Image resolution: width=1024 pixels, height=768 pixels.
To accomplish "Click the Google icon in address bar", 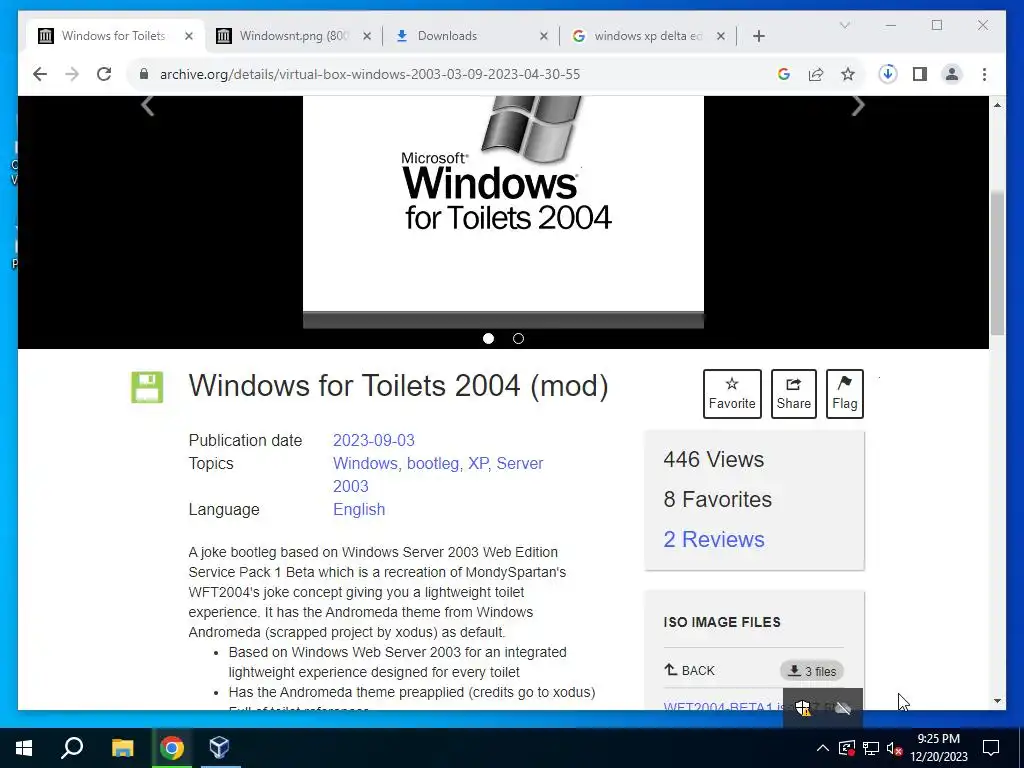I will (784, 74).
